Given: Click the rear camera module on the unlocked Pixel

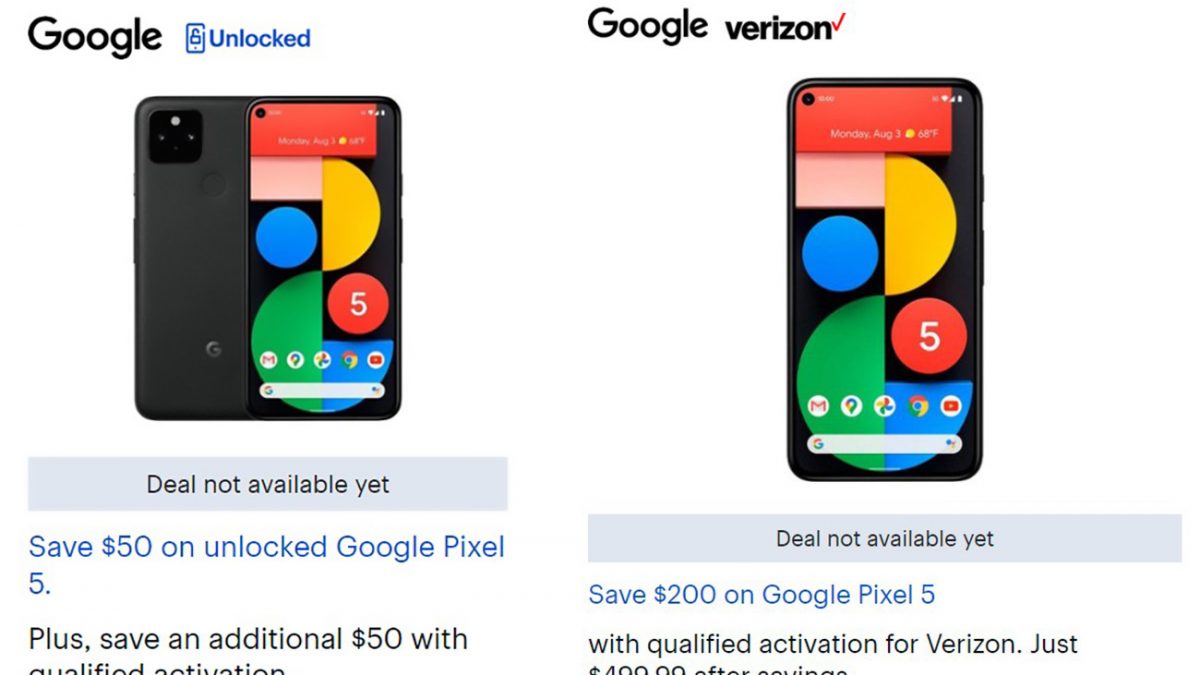Looking at the screenshot, I should pos(175,137).
